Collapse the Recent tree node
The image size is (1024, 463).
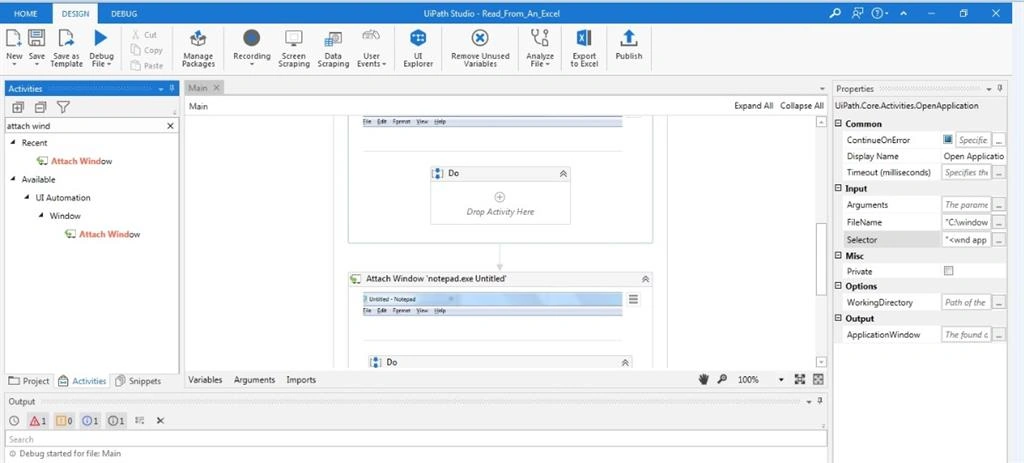coord(13,142)
